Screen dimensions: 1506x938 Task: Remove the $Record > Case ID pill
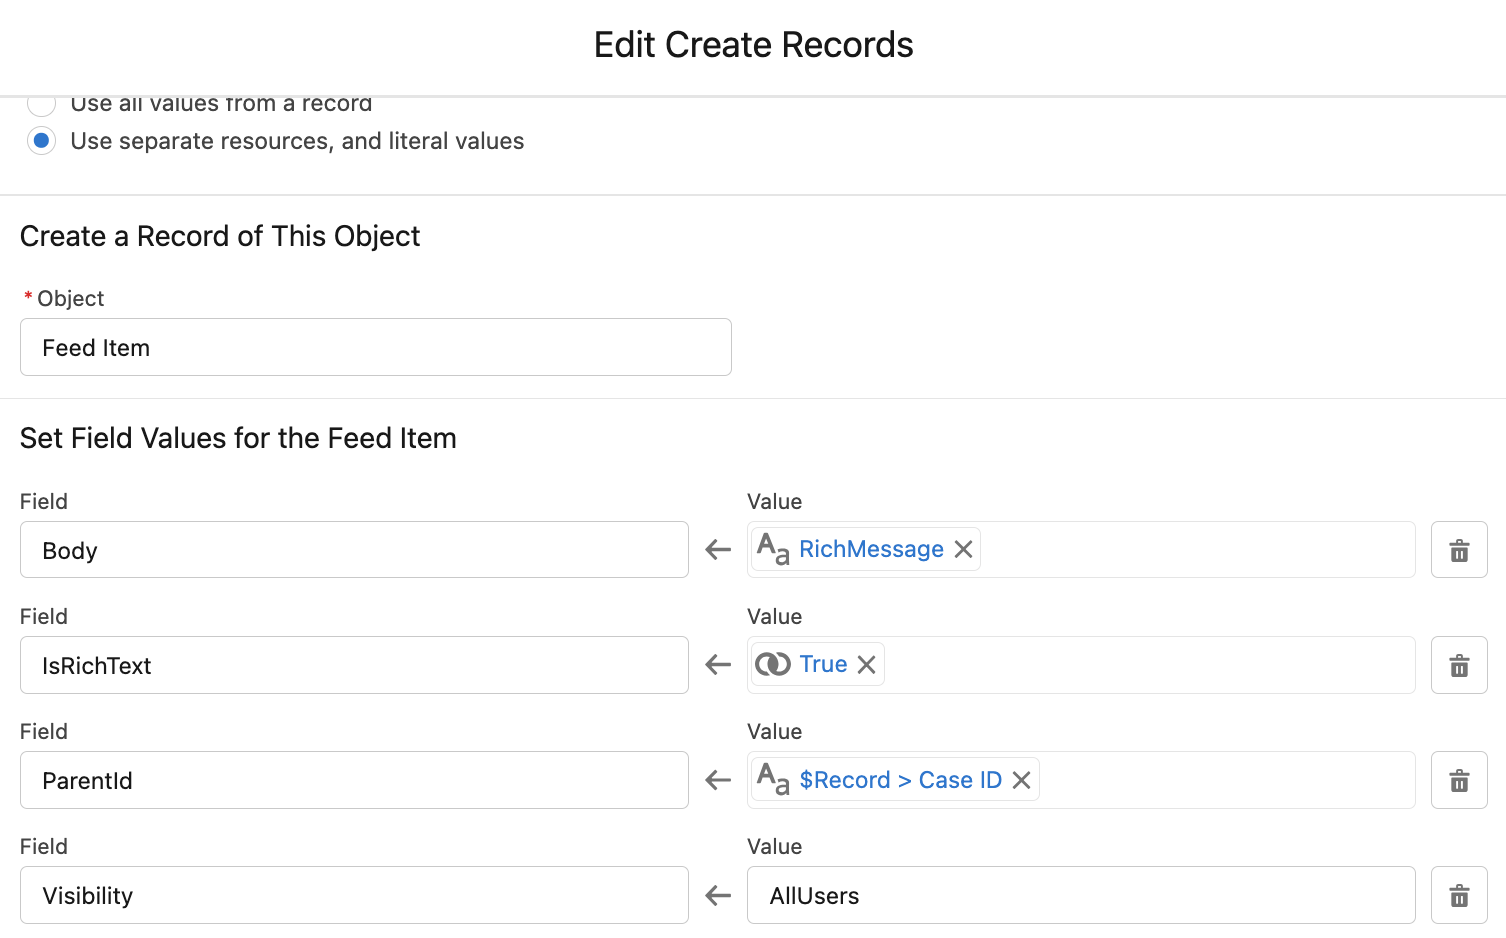[1021, 780]
